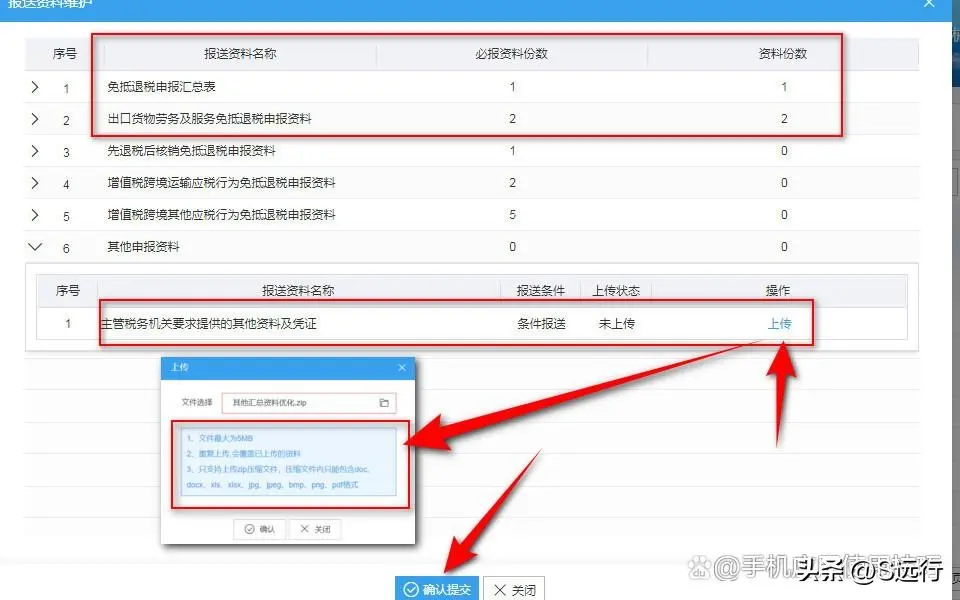This screenshot has height=600, width=960.
Task: Click the 必报资料份数 column header
Action: click(x=511, y=54)
